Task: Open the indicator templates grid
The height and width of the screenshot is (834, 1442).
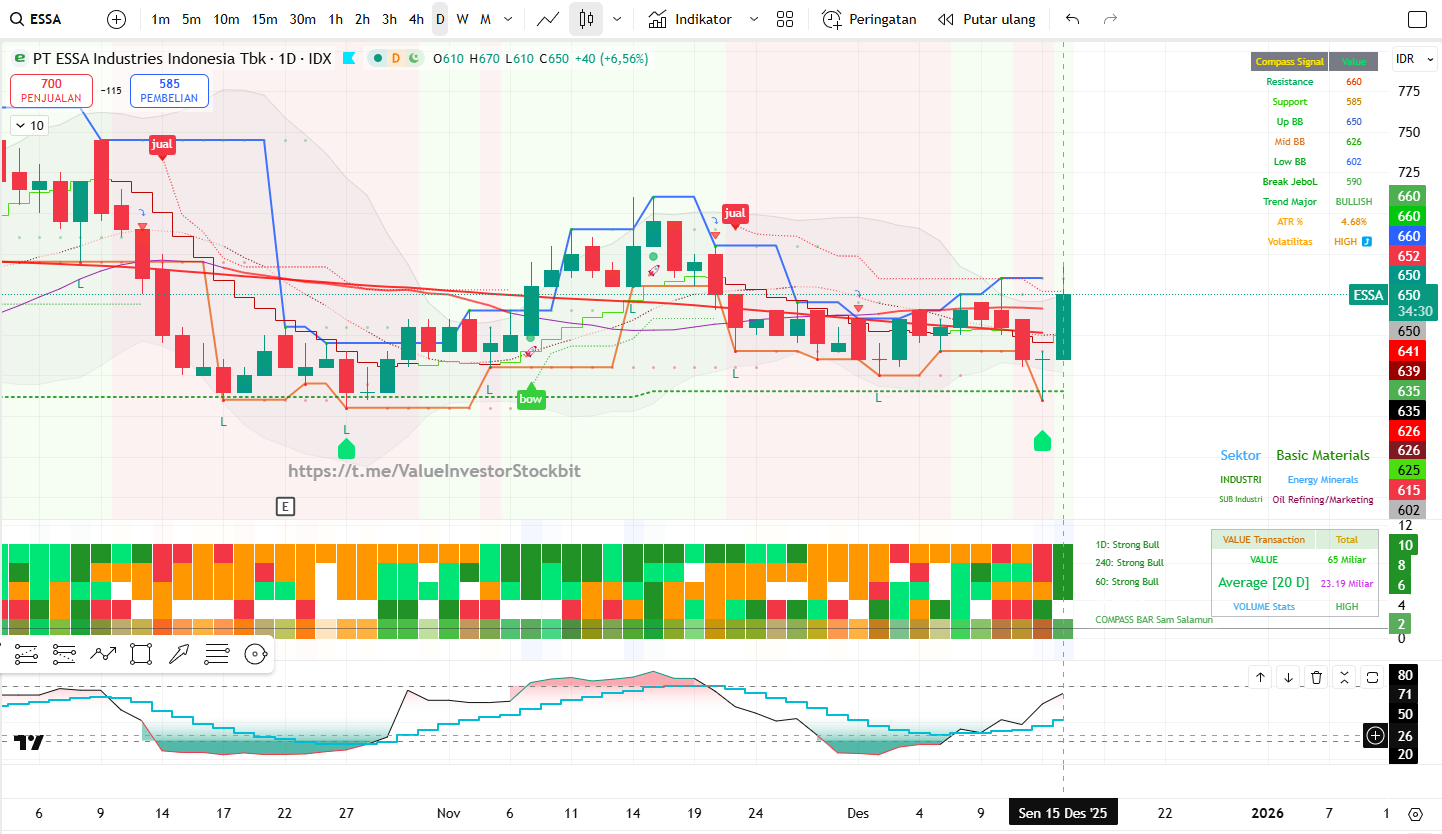Action: click(x=785, y=19)
